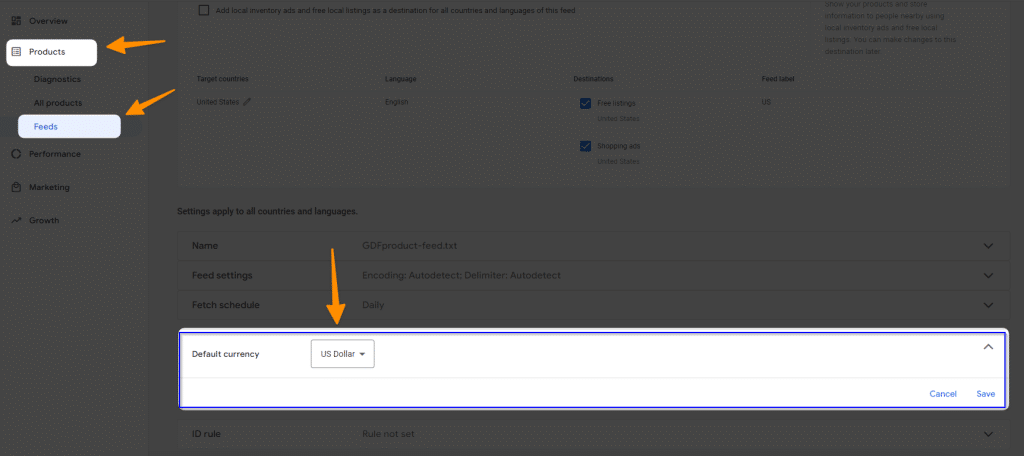Image resolution: width=1024 pixels, height=456 pixels.
Task: Expand the Name row chevron
Action: pos(988,246)
